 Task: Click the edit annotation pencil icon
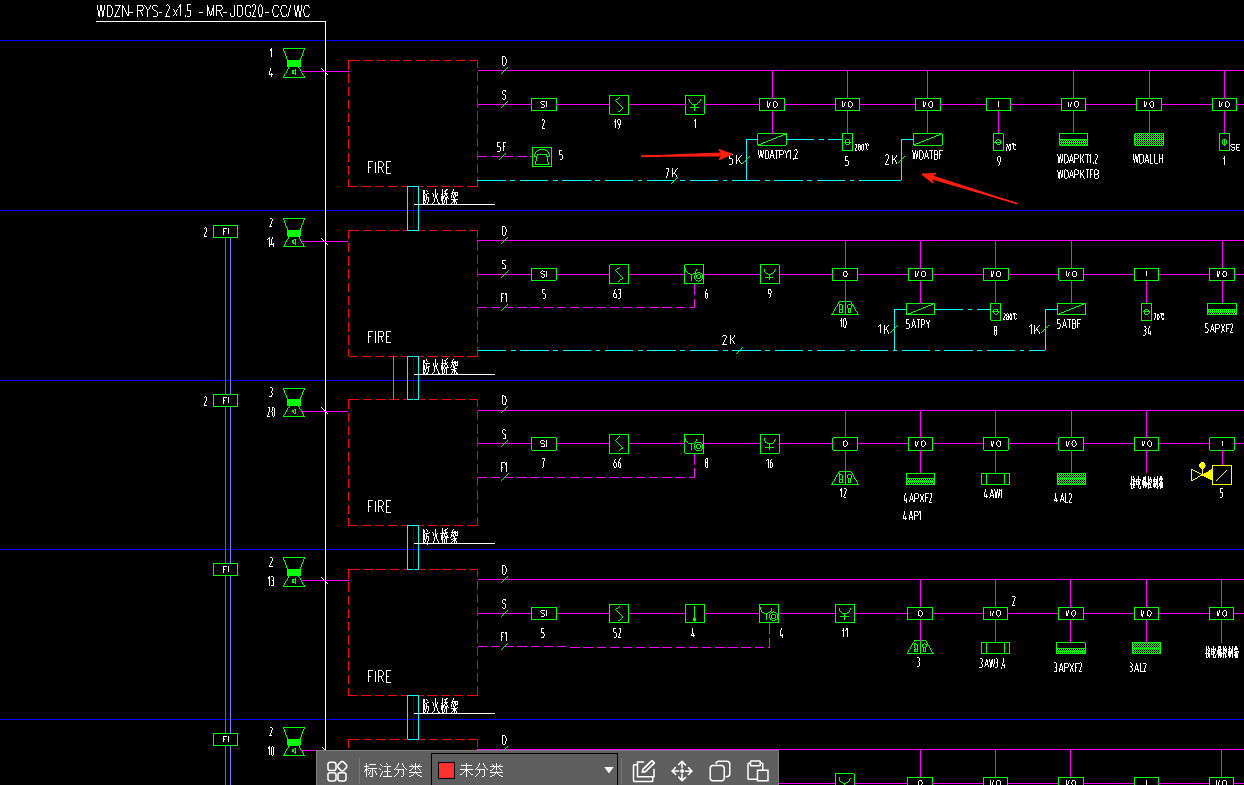644,771
